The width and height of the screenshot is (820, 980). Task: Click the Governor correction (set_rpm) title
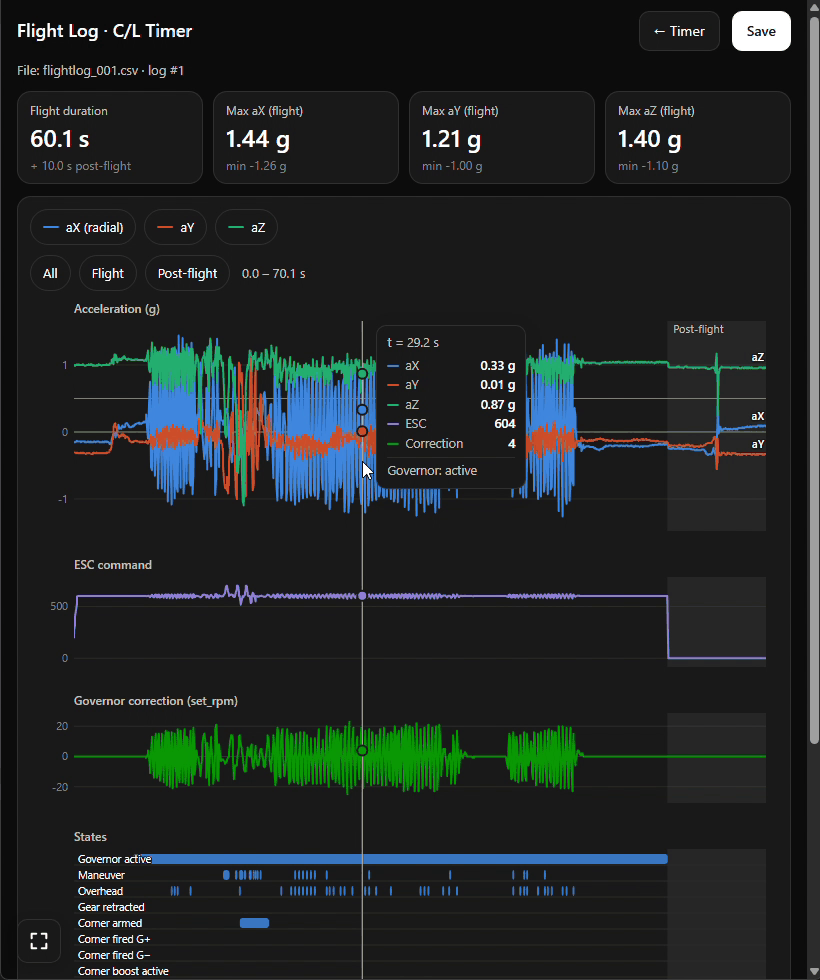[156, 701]
